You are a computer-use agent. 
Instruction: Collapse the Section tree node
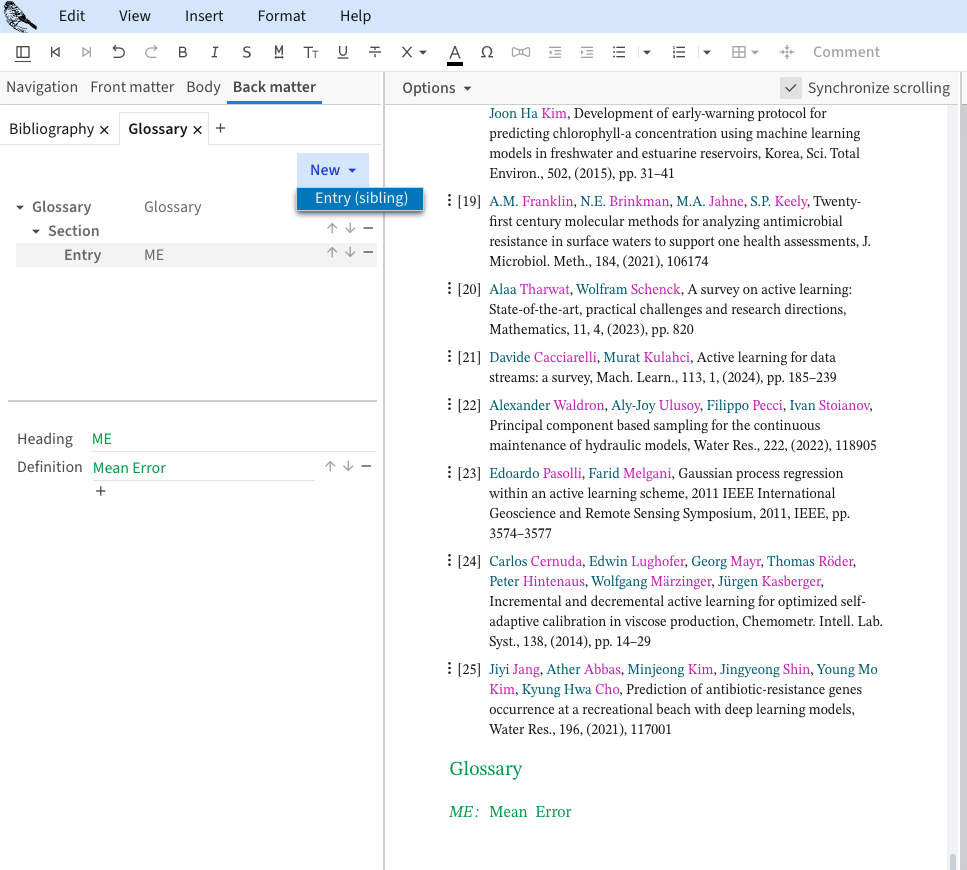[x=37, y=231]
